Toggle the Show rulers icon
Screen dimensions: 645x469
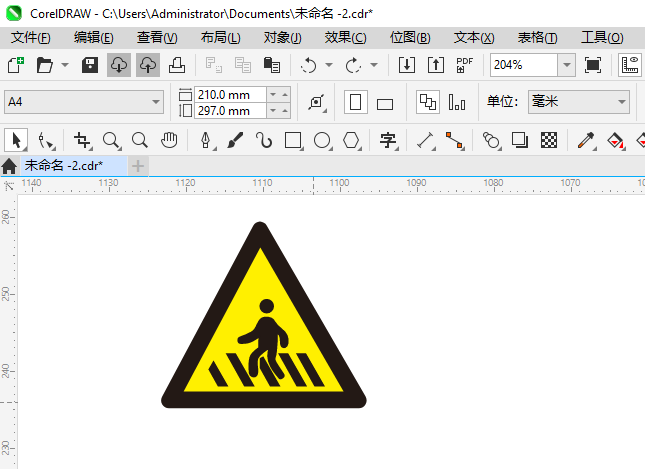630,65
